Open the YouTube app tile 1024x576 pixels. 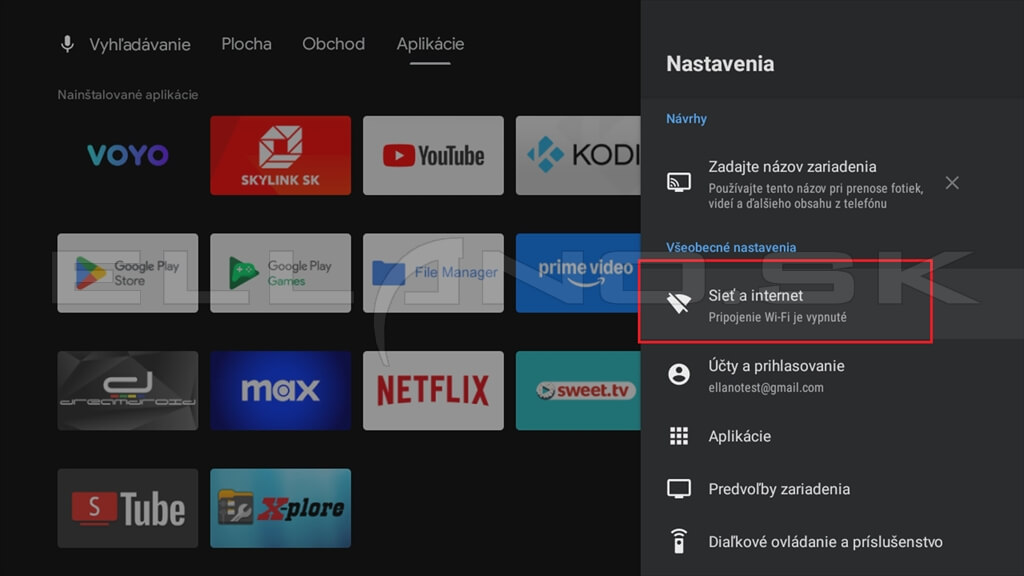(x=433, y=155)
